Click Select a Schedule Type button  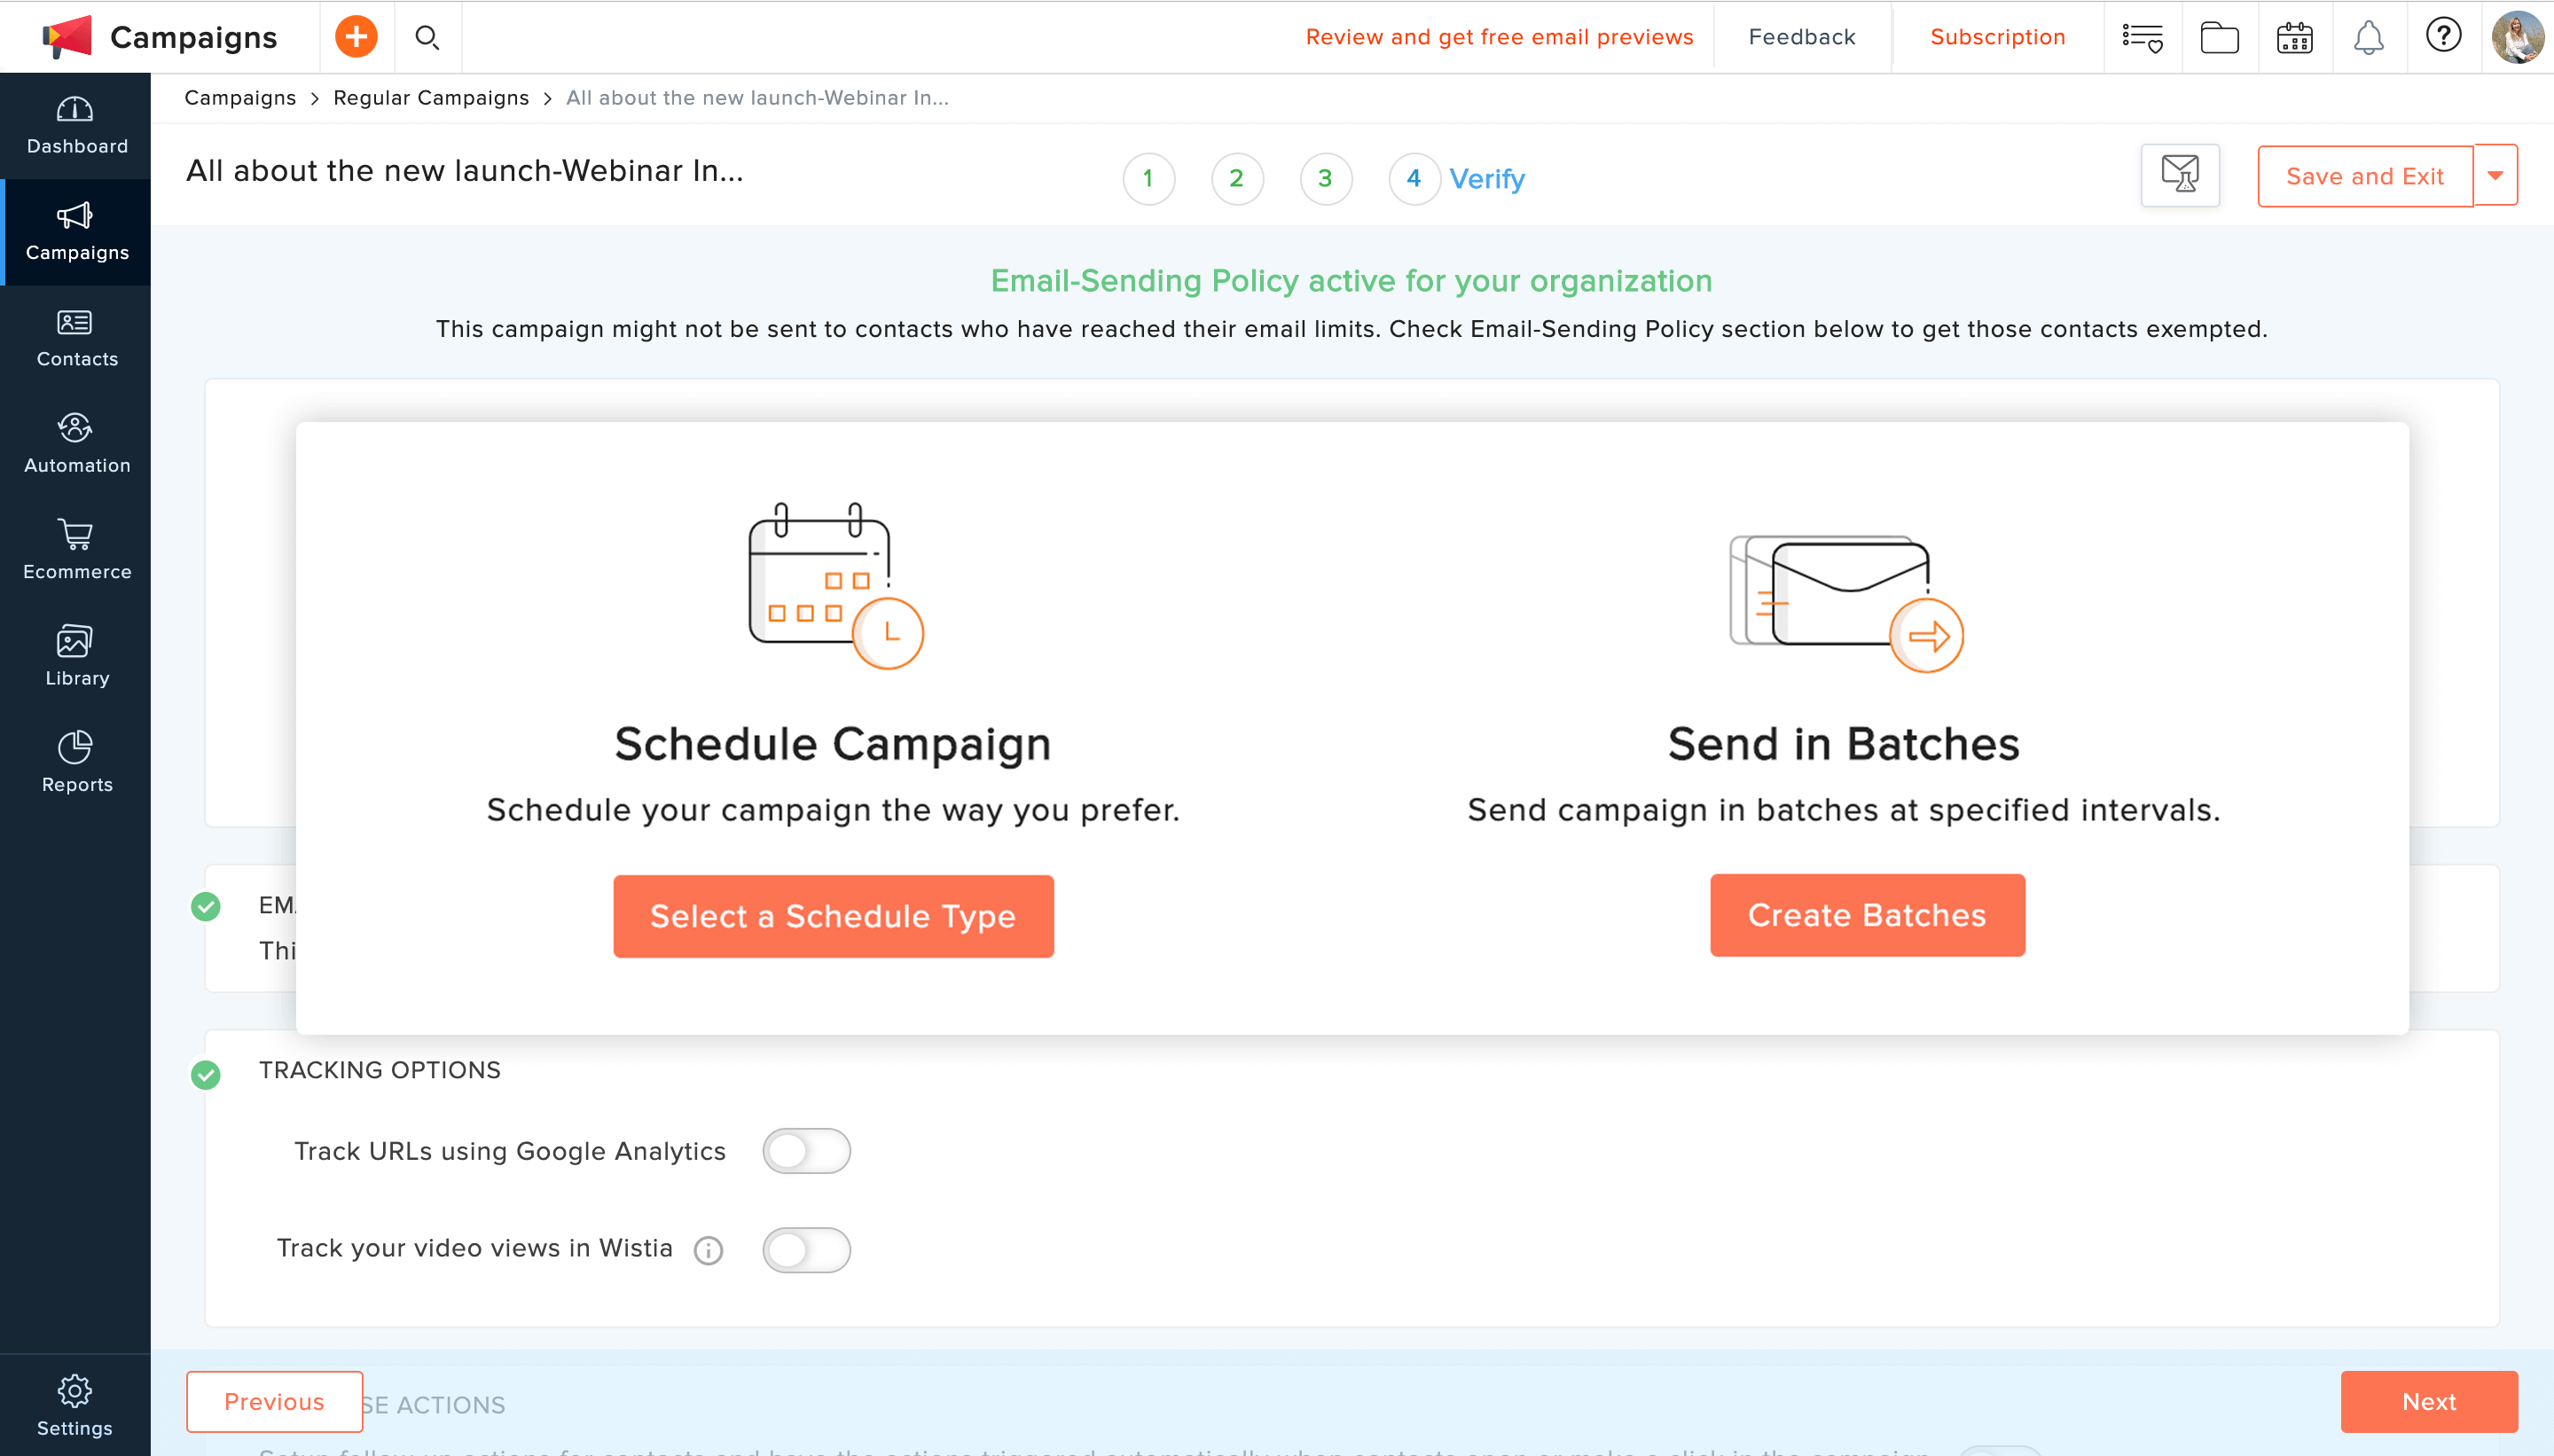click(x=833, y=916)
